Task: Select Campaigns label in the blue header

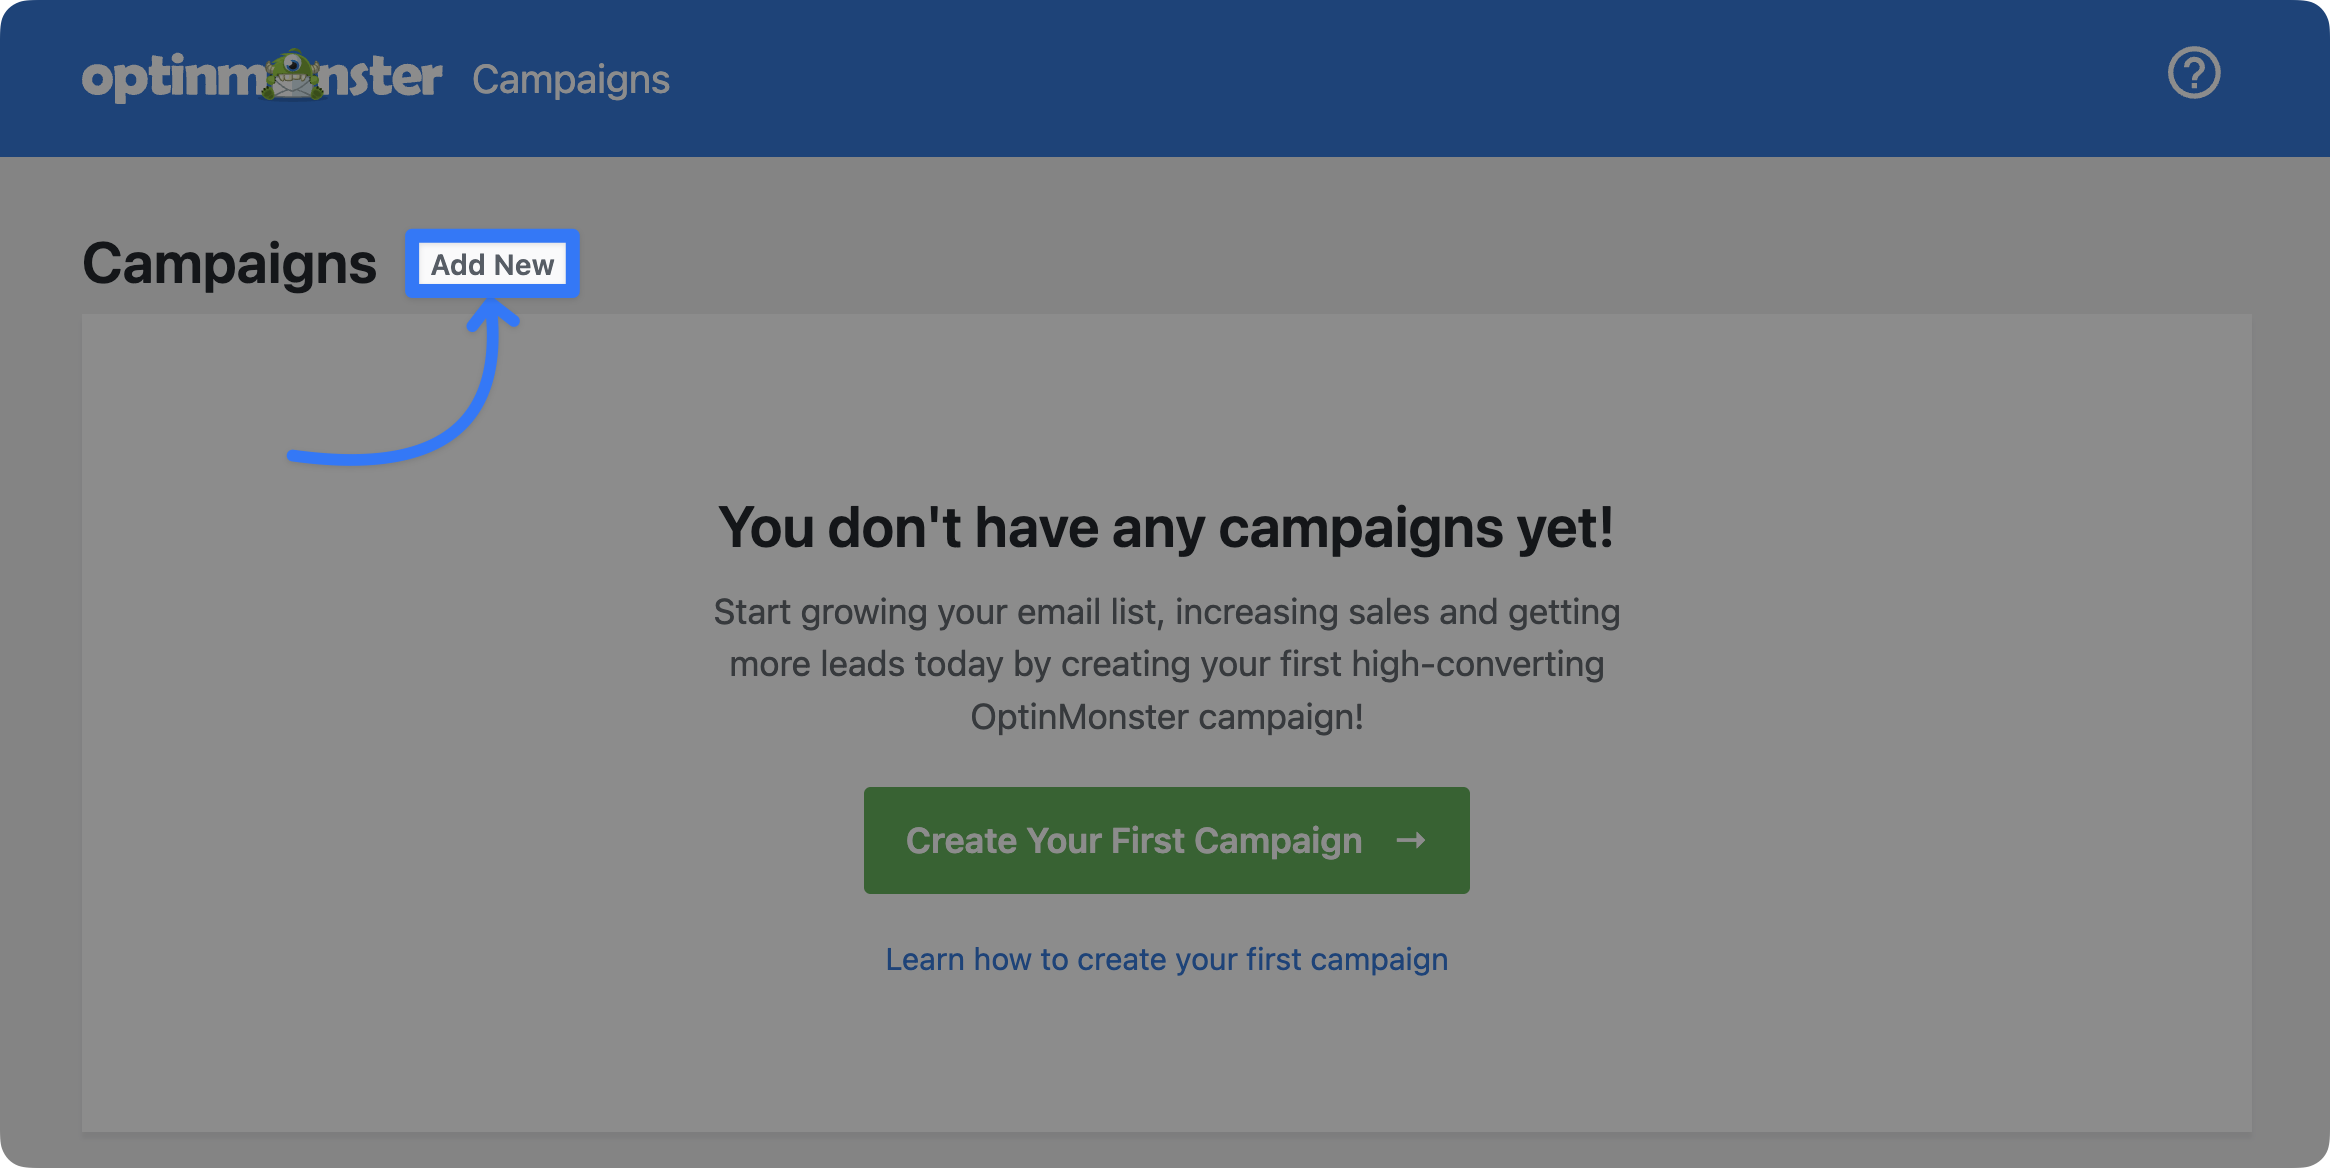Action: point(570,80)
